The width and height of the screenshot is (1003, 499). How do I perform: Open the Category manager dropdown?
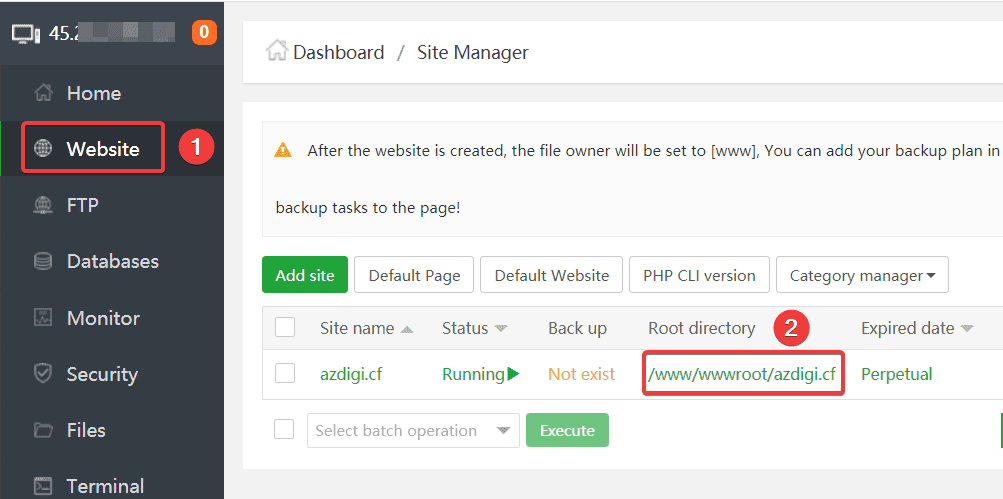click(x=862, y=275)
